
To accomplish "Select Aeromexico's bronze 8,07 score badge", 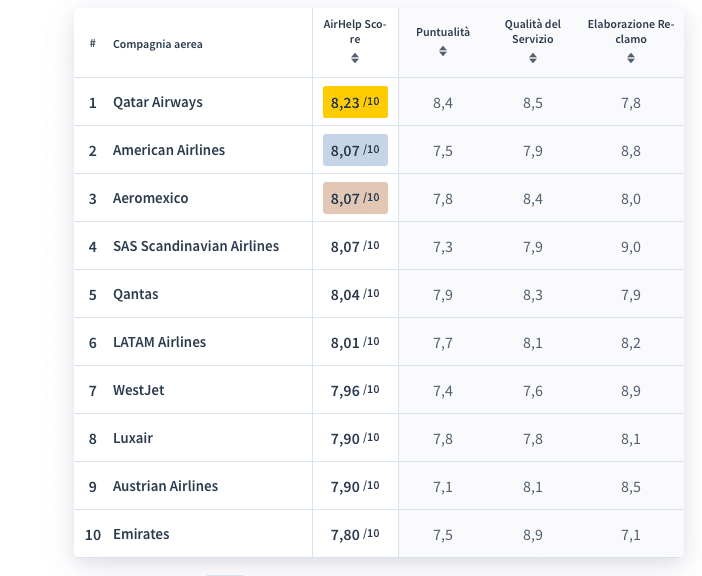I will tap(355, 199).
